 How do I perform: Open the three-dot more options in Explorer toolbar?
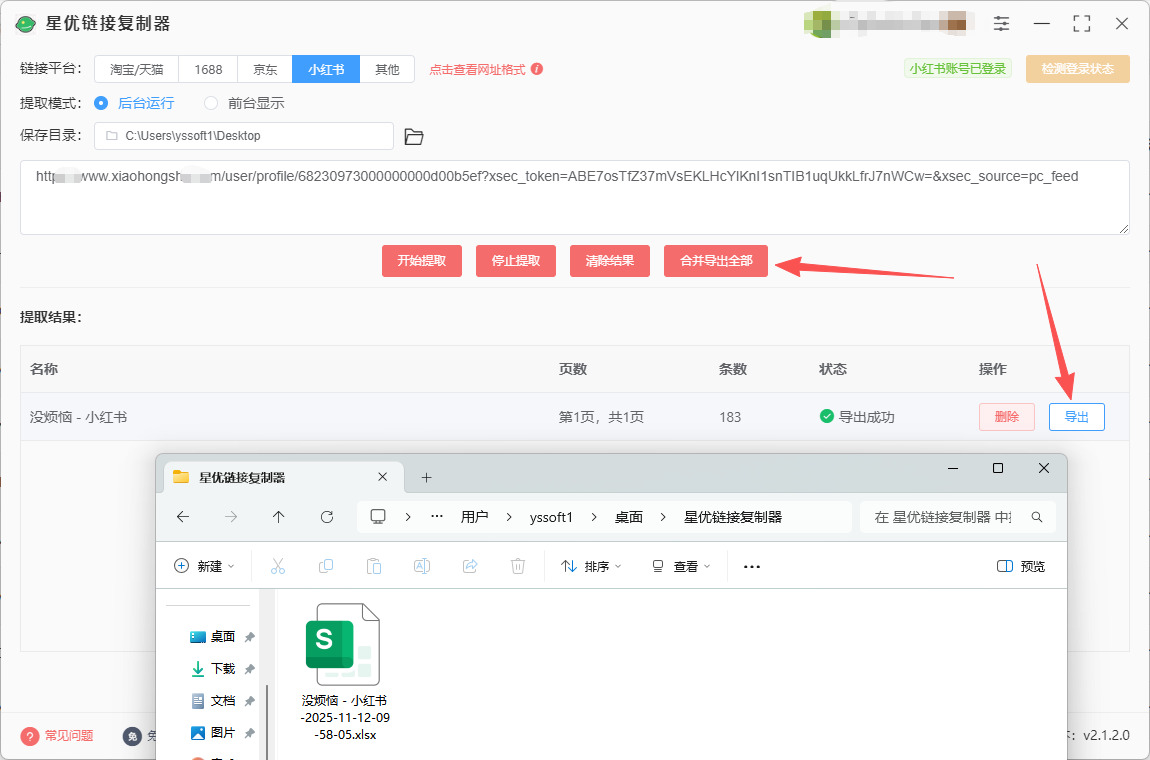(752, 566)
